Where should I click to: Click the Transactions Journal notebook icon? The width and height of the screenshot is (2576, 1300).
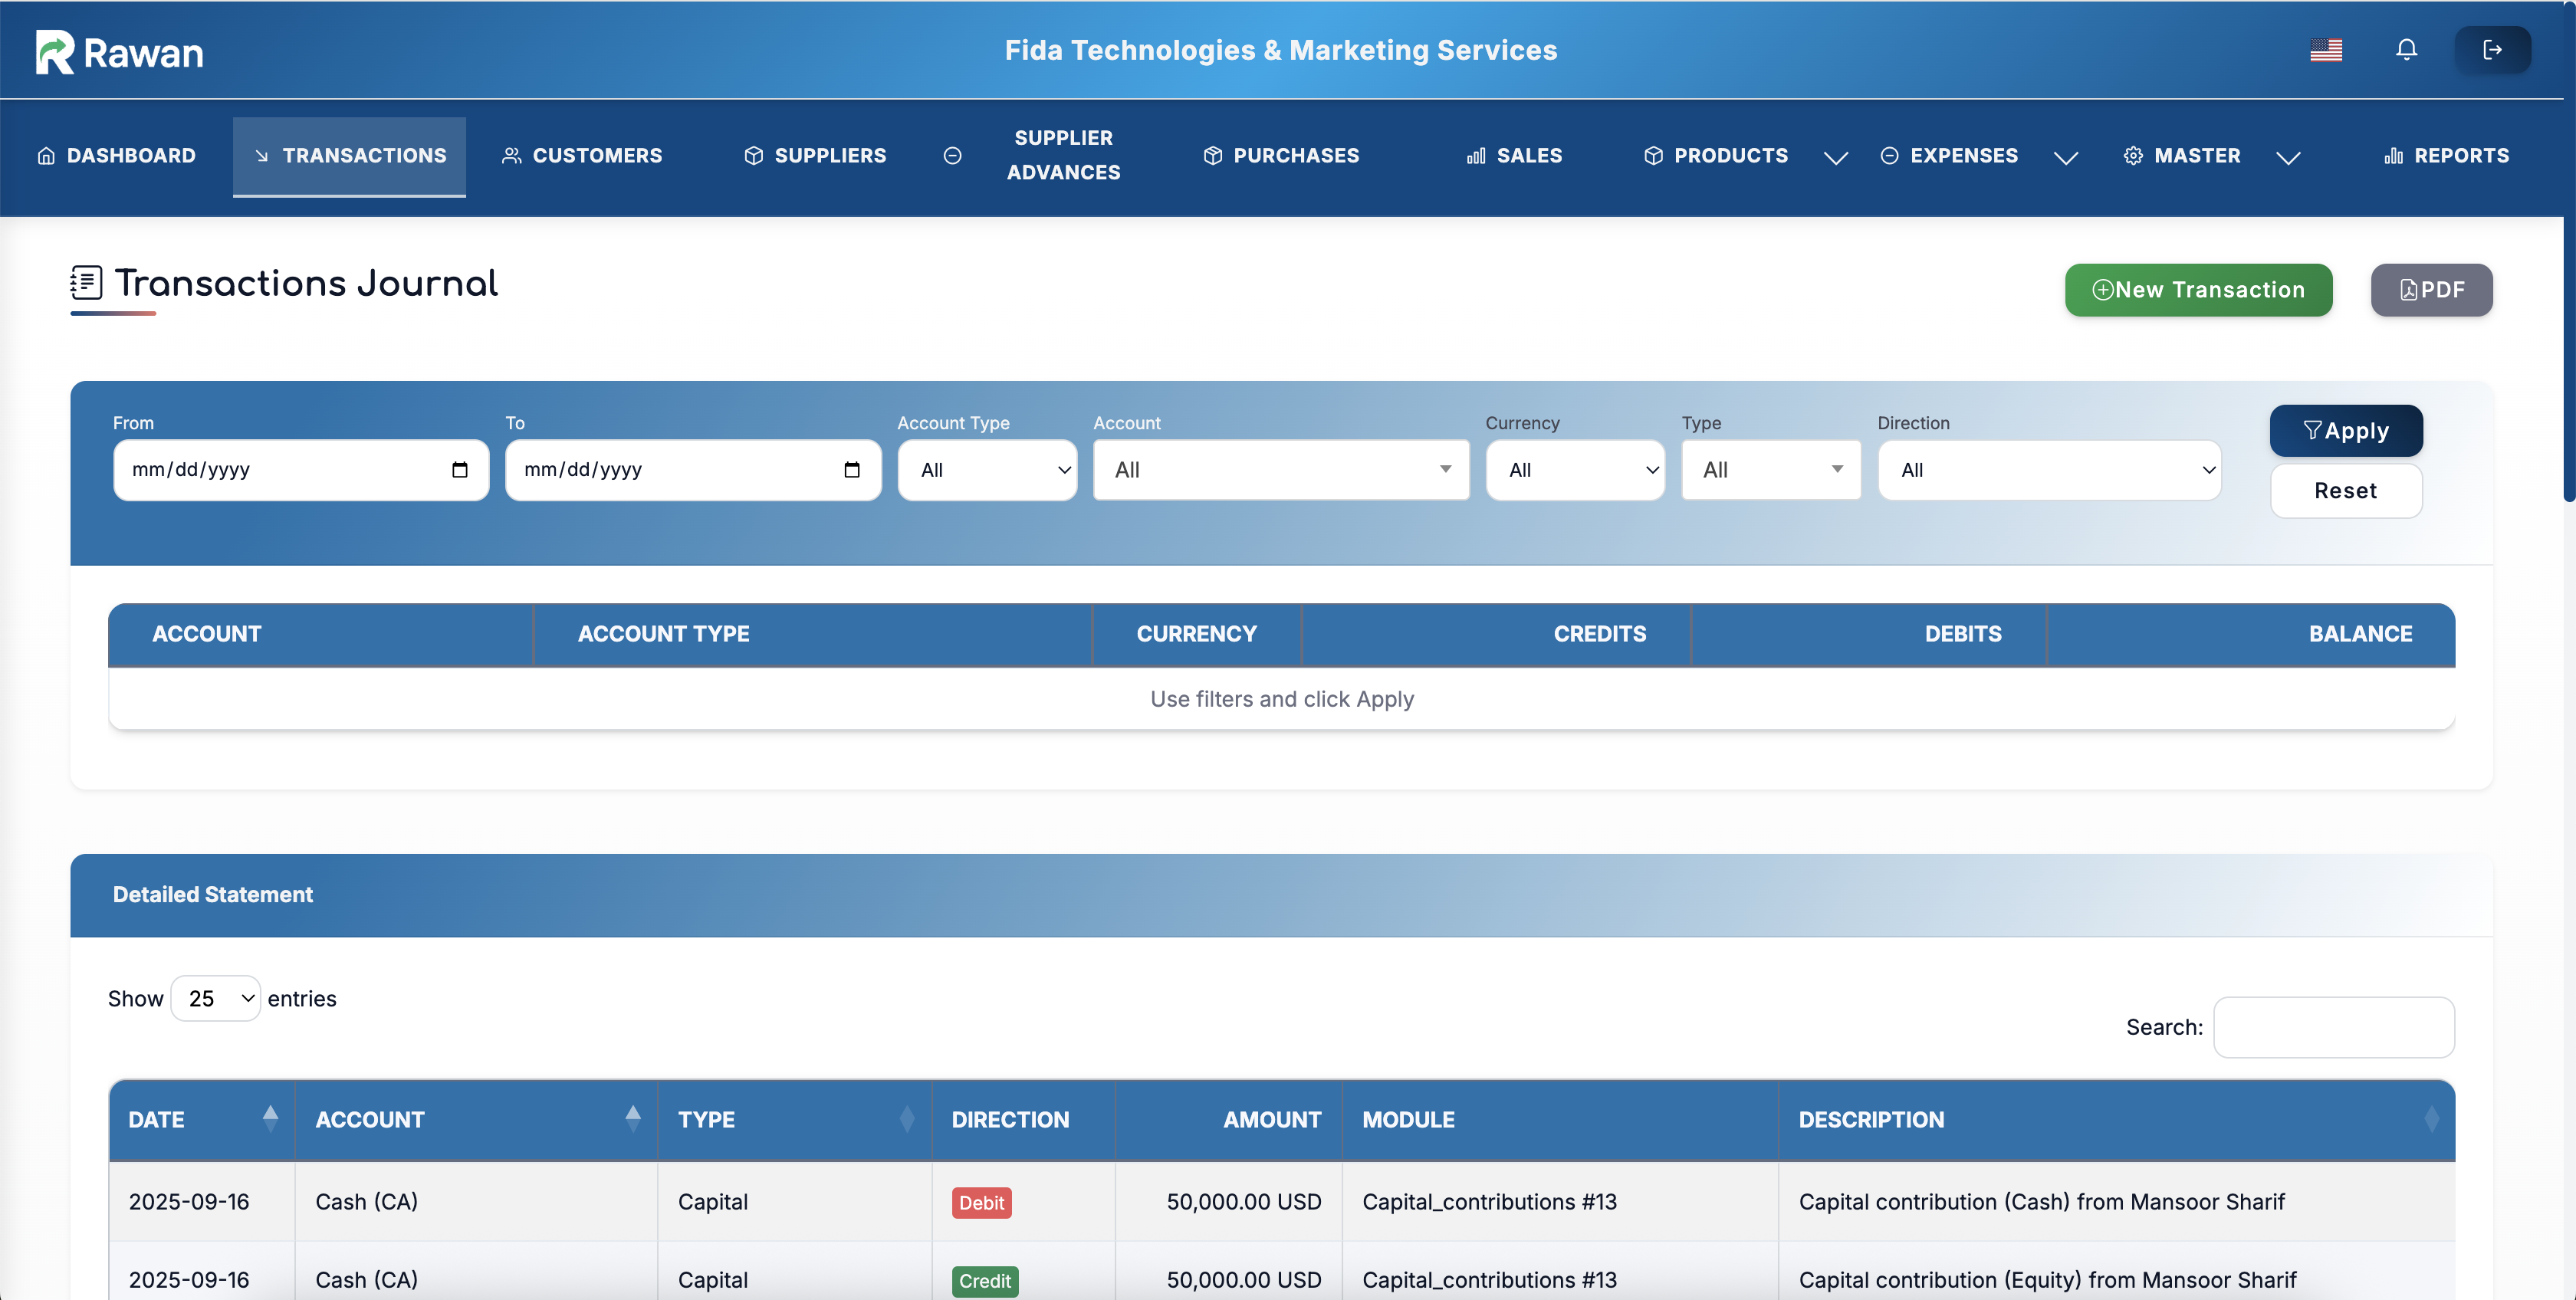point(86,283)
